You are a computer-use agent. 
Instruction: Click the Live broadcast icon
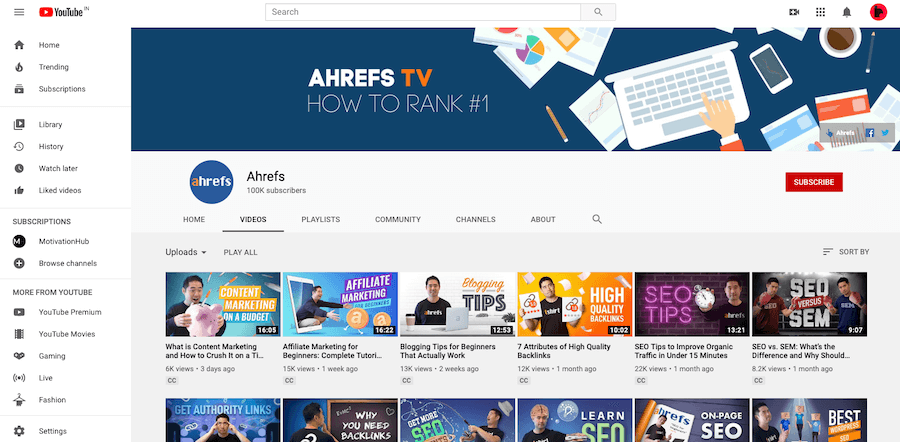(x=19, y=378)
